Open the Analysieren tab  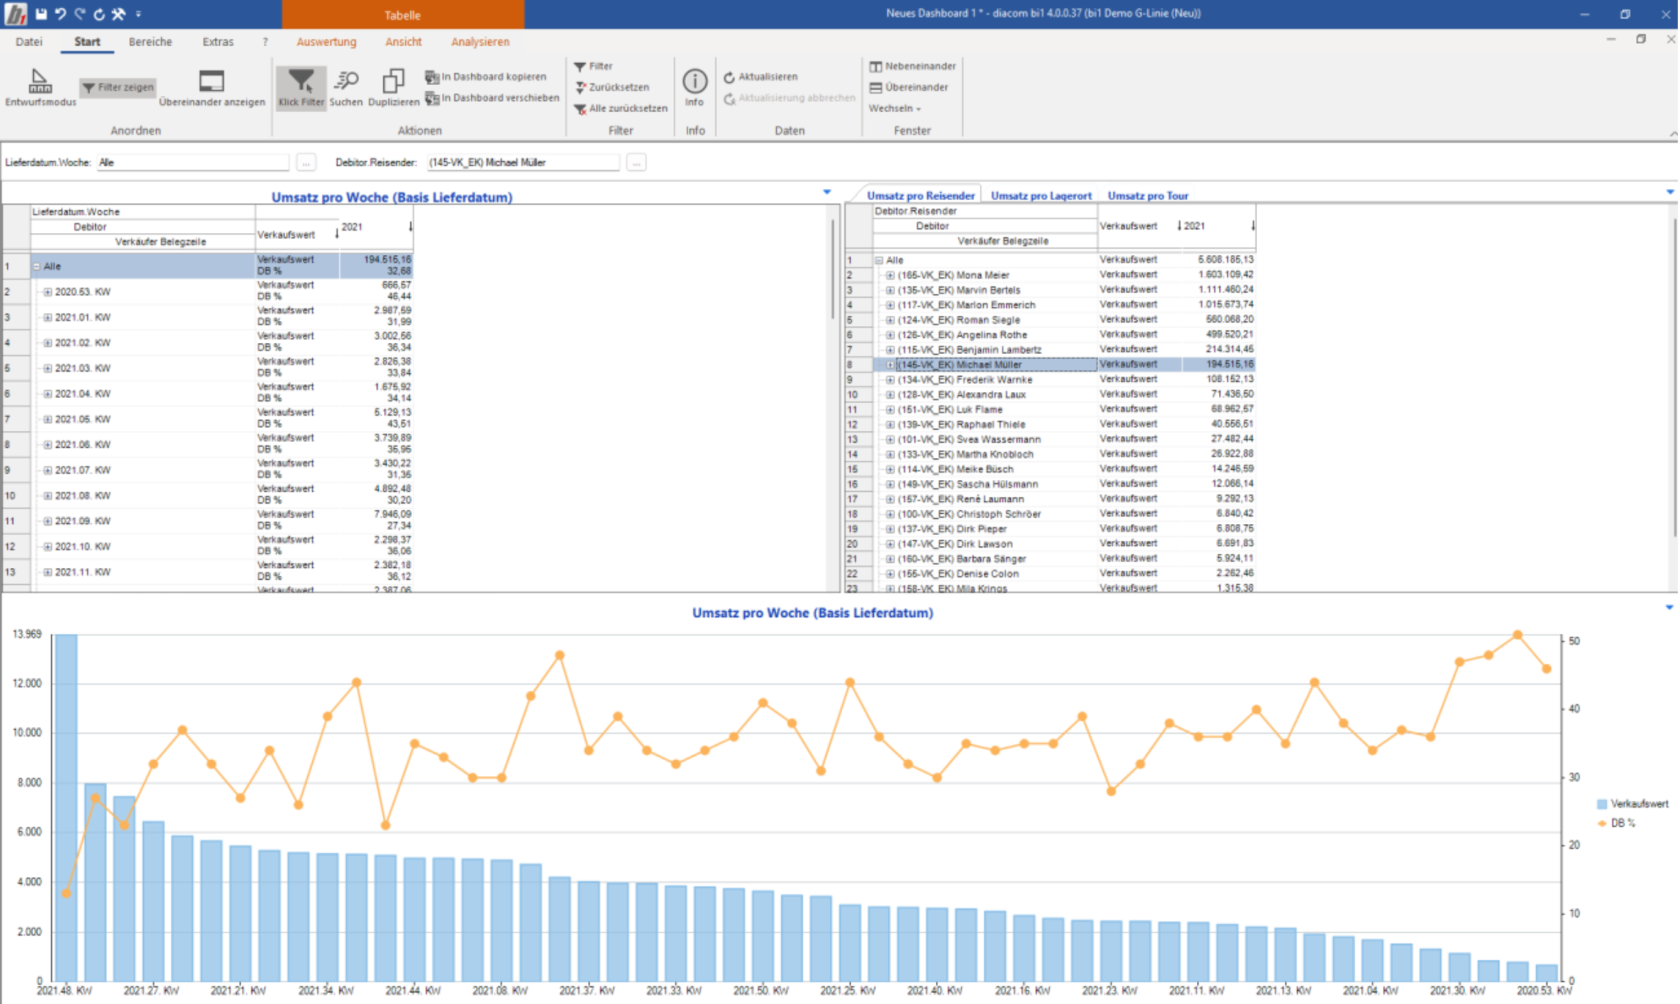(x=480, y=42)
